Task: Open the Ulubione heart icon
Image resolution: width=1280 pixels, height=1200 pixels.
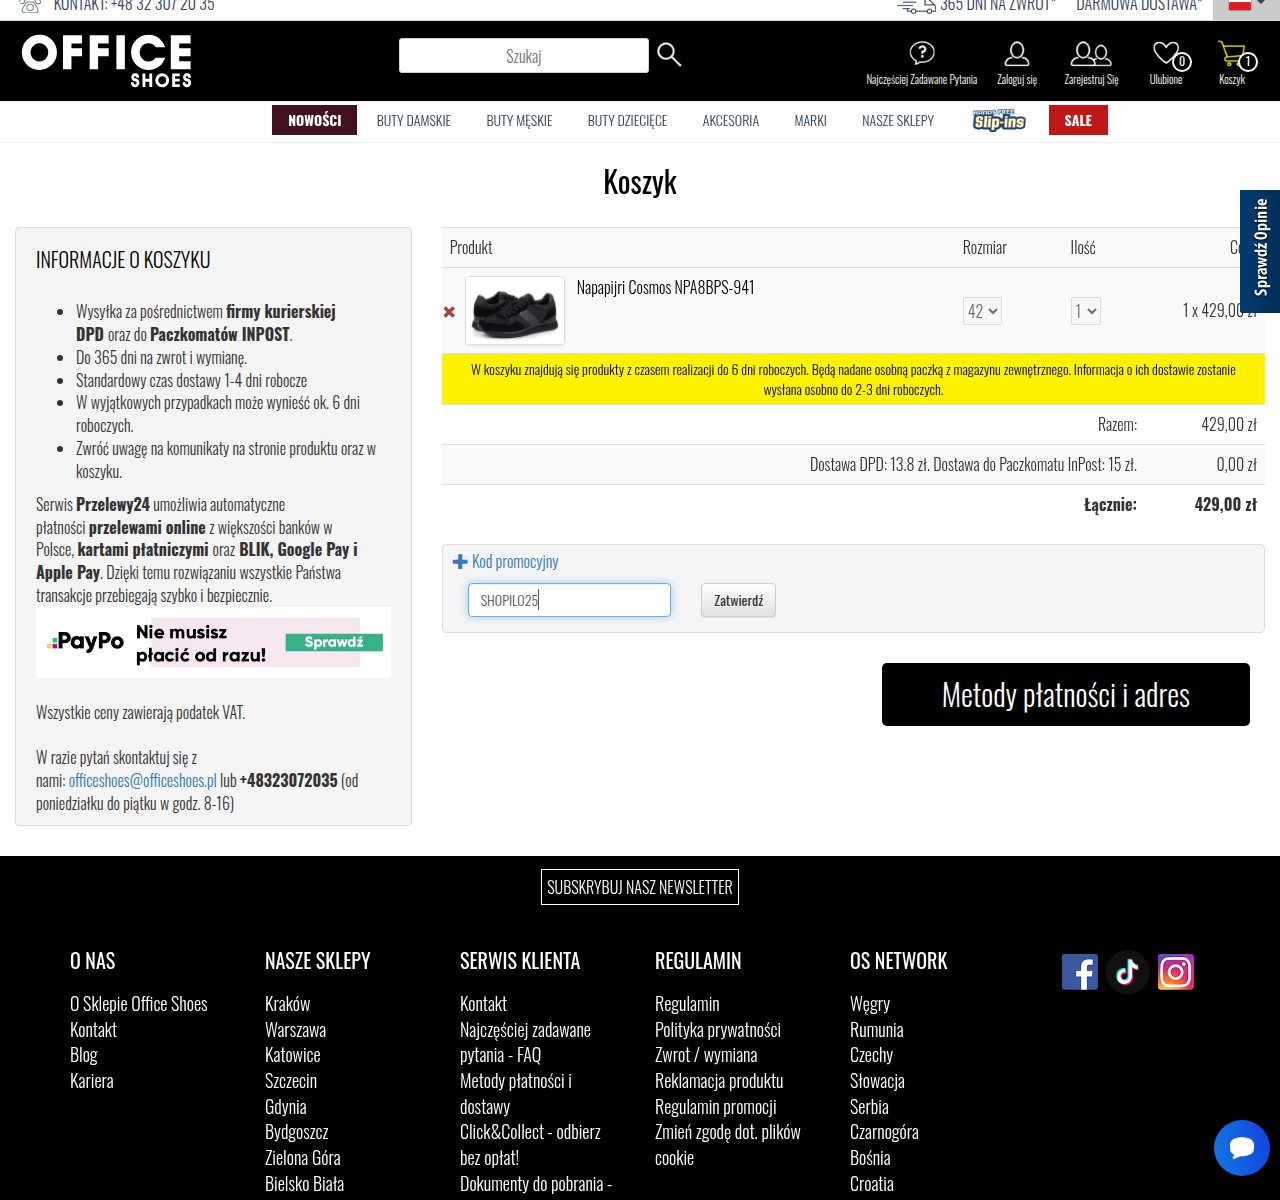Action: coord(1166,53)
